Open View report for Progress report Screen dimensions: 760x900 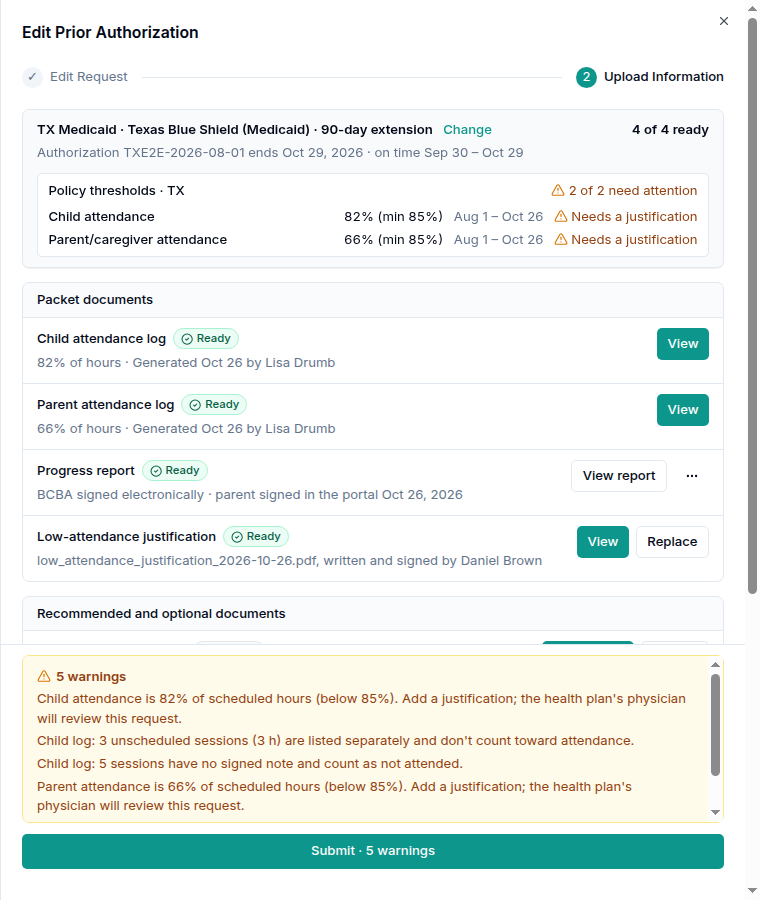point(619,476)
